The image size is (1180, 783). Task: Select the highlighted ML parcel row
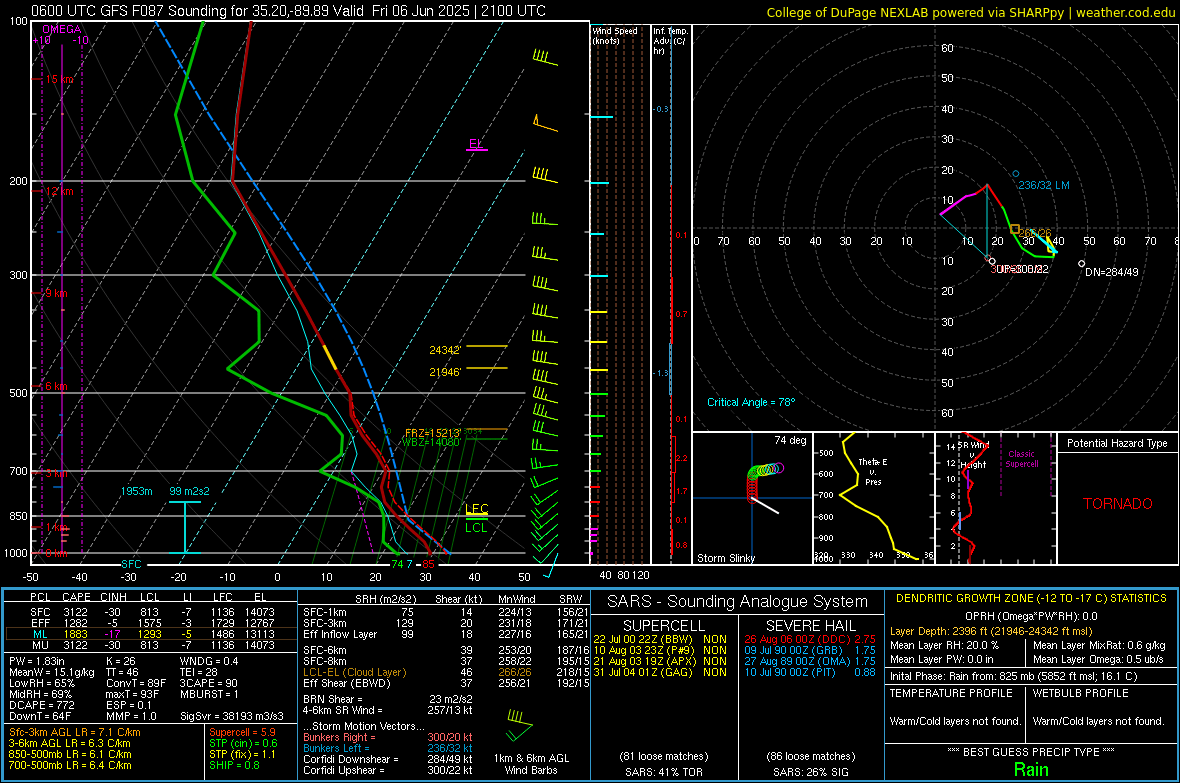click(152, 634)
